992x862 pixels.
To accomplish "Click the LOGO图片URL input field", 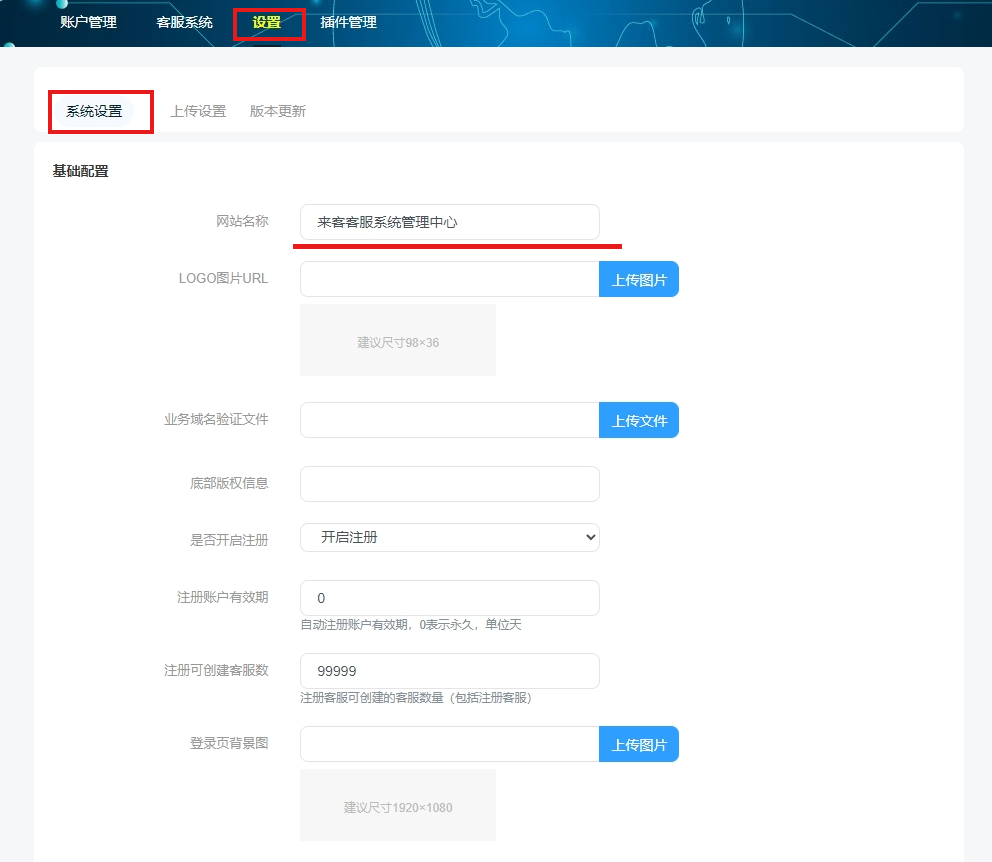I will (x=449, y=279).
